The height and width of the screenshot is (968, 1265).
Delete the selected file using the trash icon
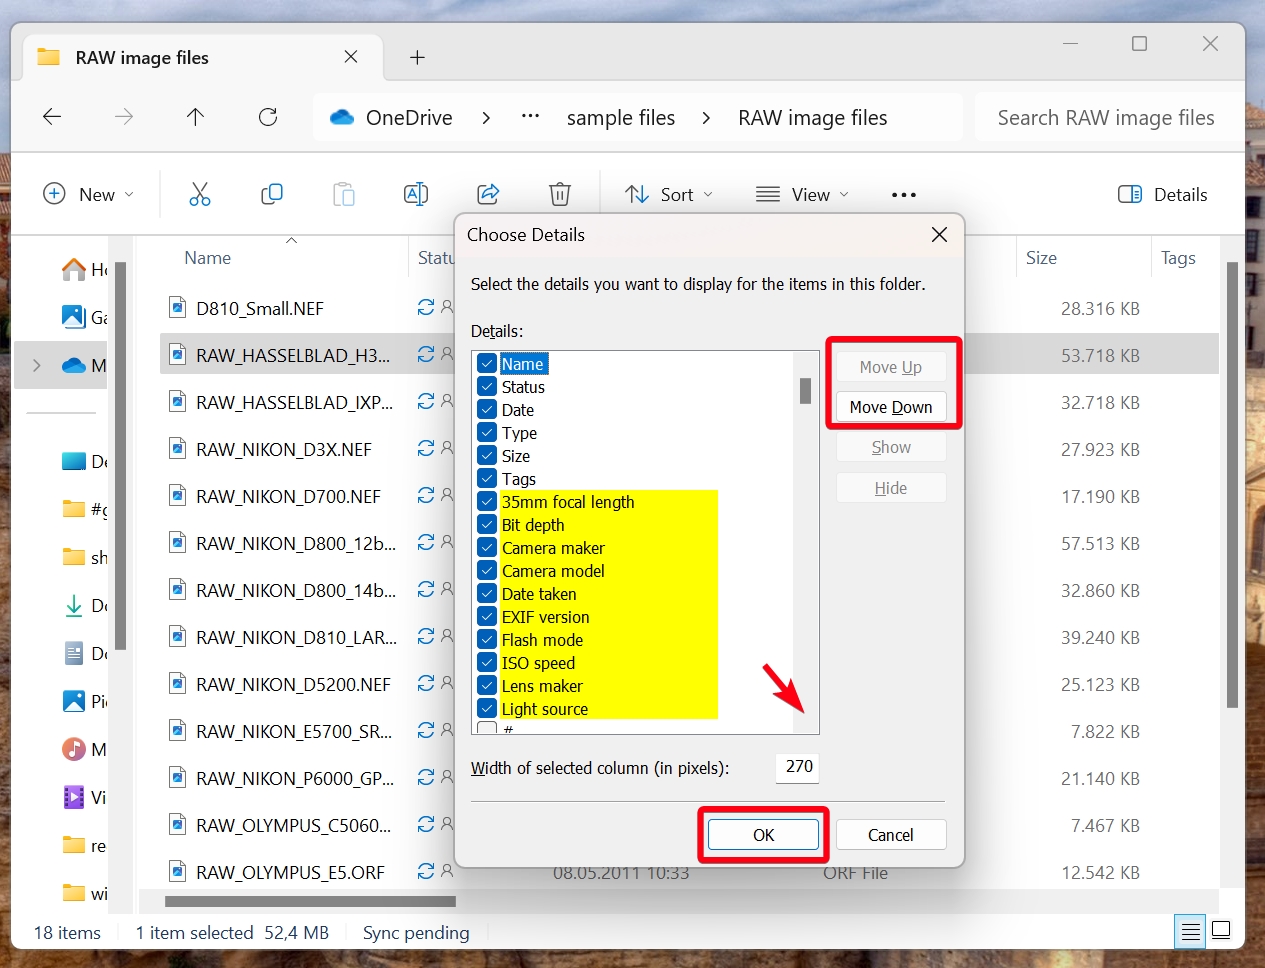pyautogui.click(x=559, y=193)
